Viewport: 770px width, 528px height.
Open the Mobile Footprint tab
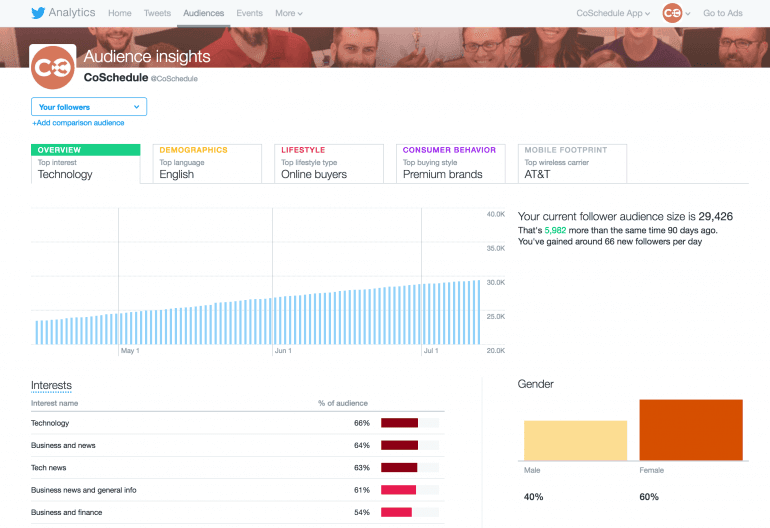tap(572, 164)
